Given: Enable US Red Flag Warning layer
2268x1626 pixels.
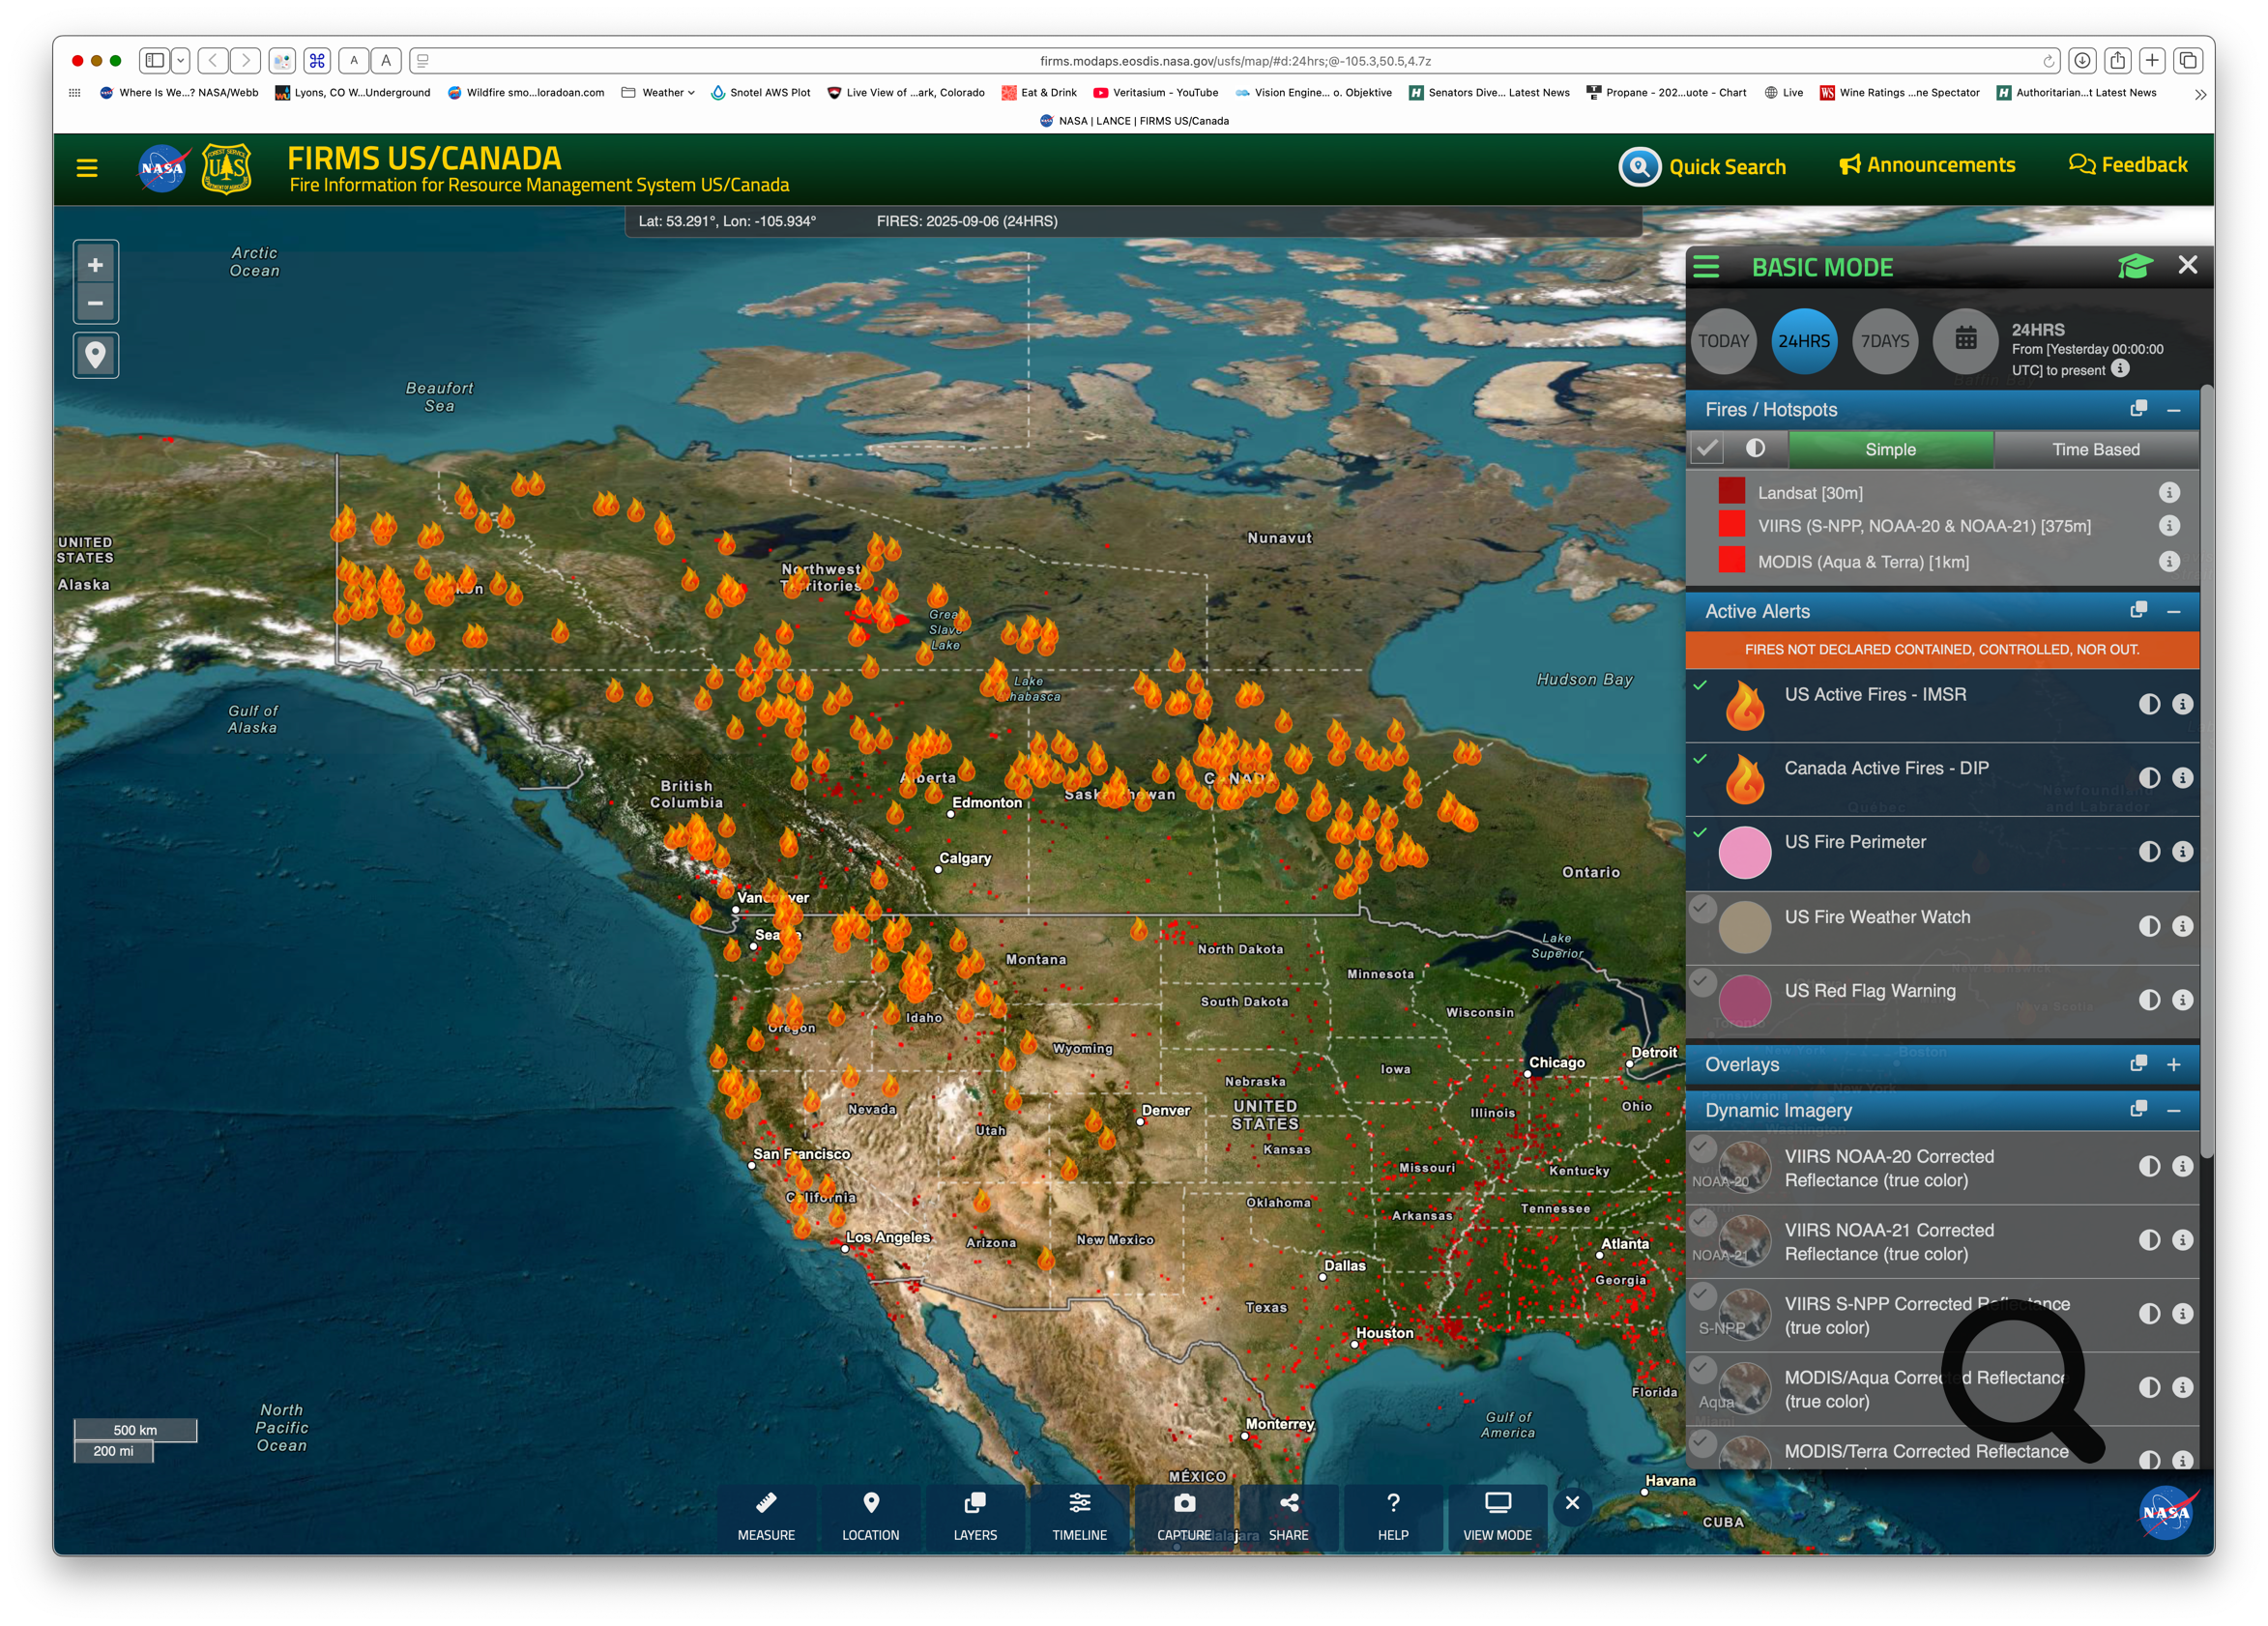Looking at the screenshot, I should pos(1702,981).
